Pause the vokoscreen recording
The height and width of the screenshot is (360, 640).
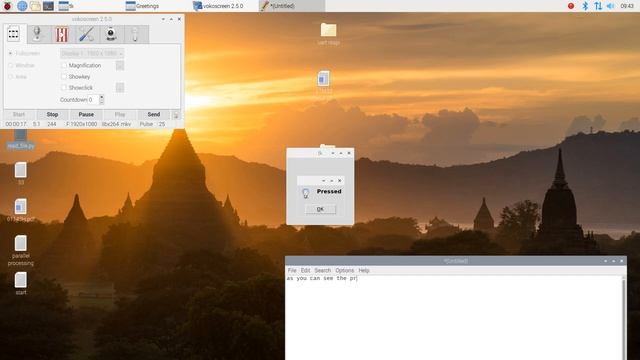pos(86,115)
